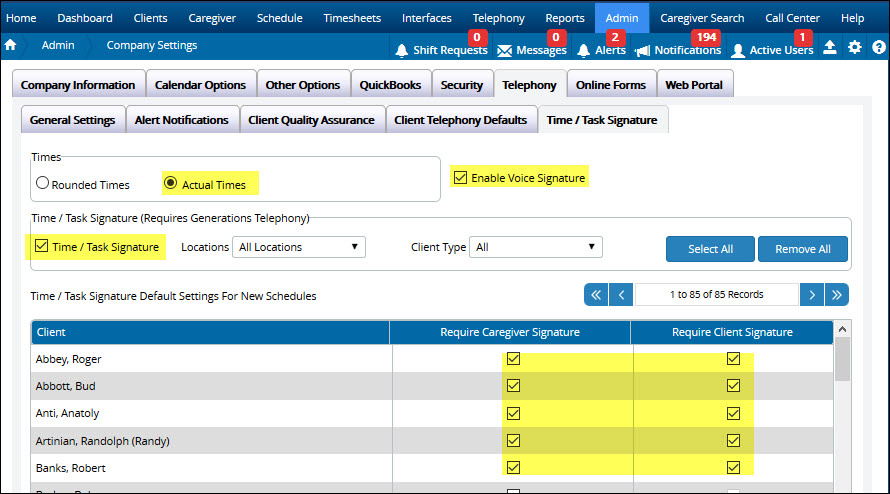890x494 pixels.
Task: Go to the home icon in breadcrumb
Action: coord(10,45)
